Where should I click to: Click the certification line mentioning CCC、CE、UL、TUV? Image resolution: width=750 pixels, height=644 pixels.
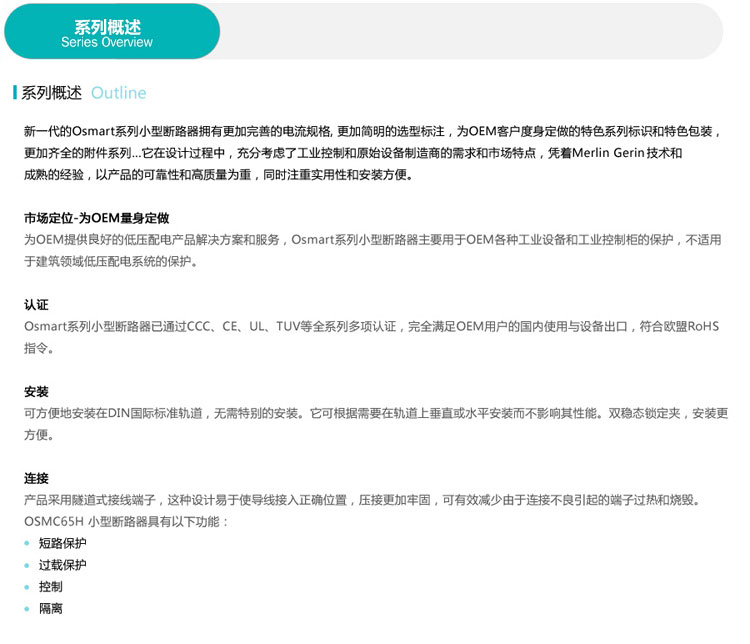pyautogui.click(x=372, y=326)
